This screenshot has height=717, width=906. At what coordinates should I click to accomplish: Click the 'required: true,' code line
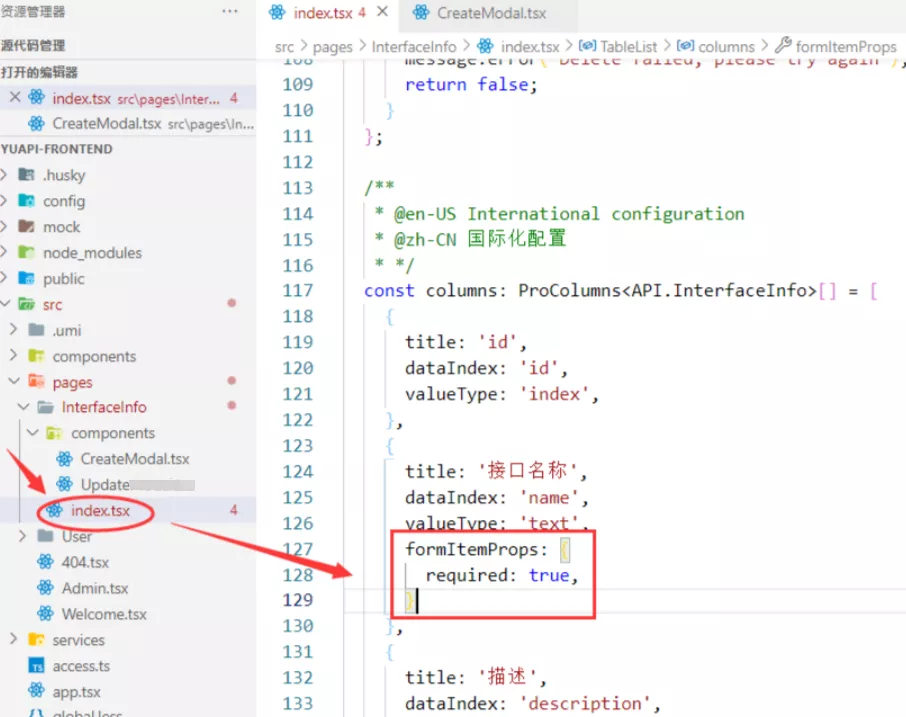click(x=502, y=575)
